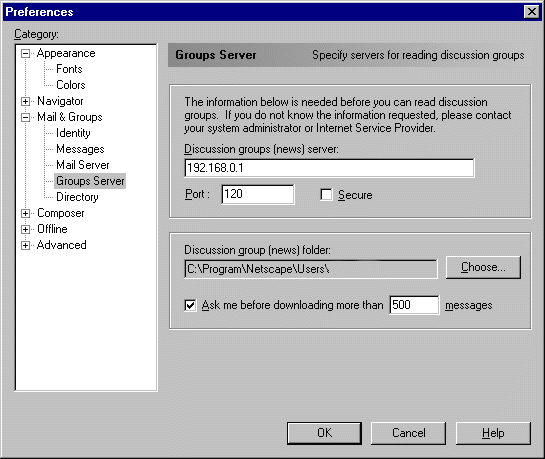Open Help for this dialog
The width and height of the screenshot is (545, 459).
click(493, 433)
